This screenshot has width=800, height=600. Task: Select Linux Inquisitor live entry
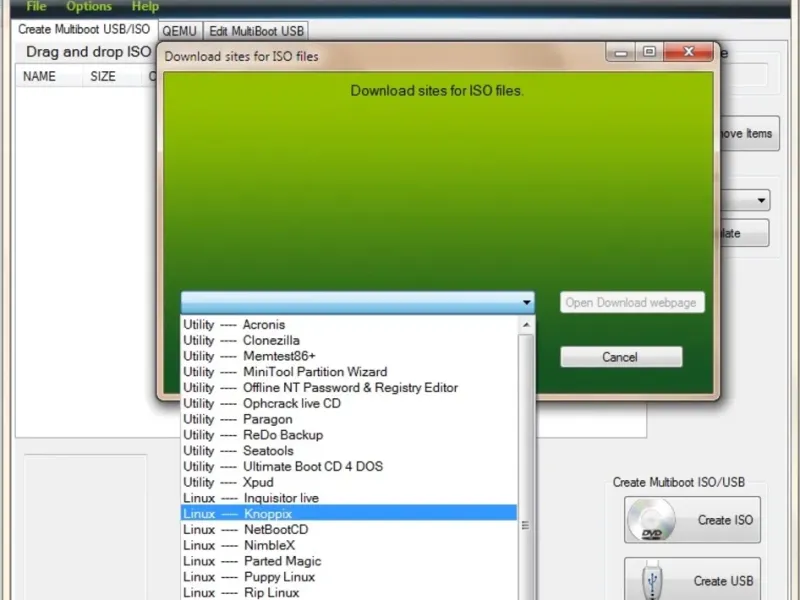349,498
